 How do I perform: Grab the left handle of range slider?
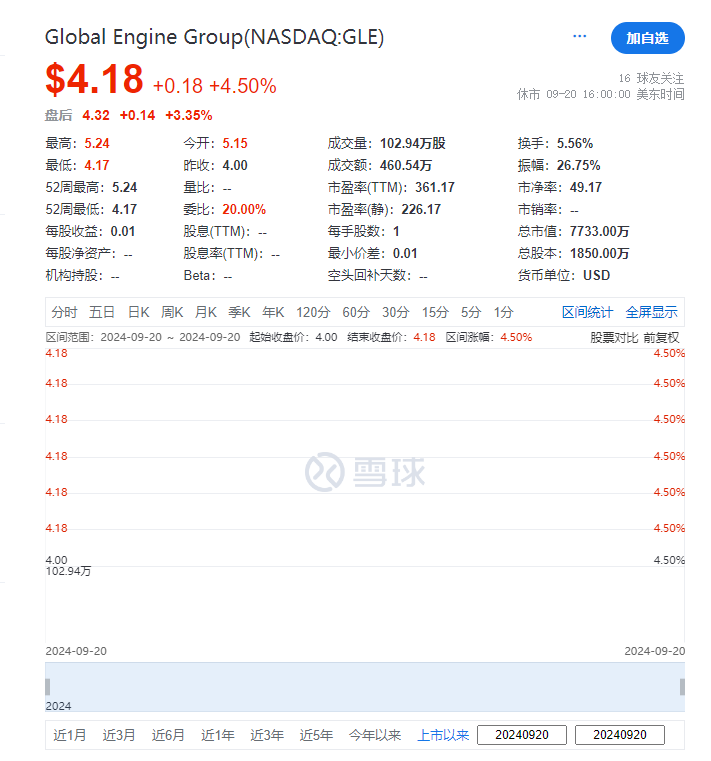pyautogui.click(x=48, y=687)
